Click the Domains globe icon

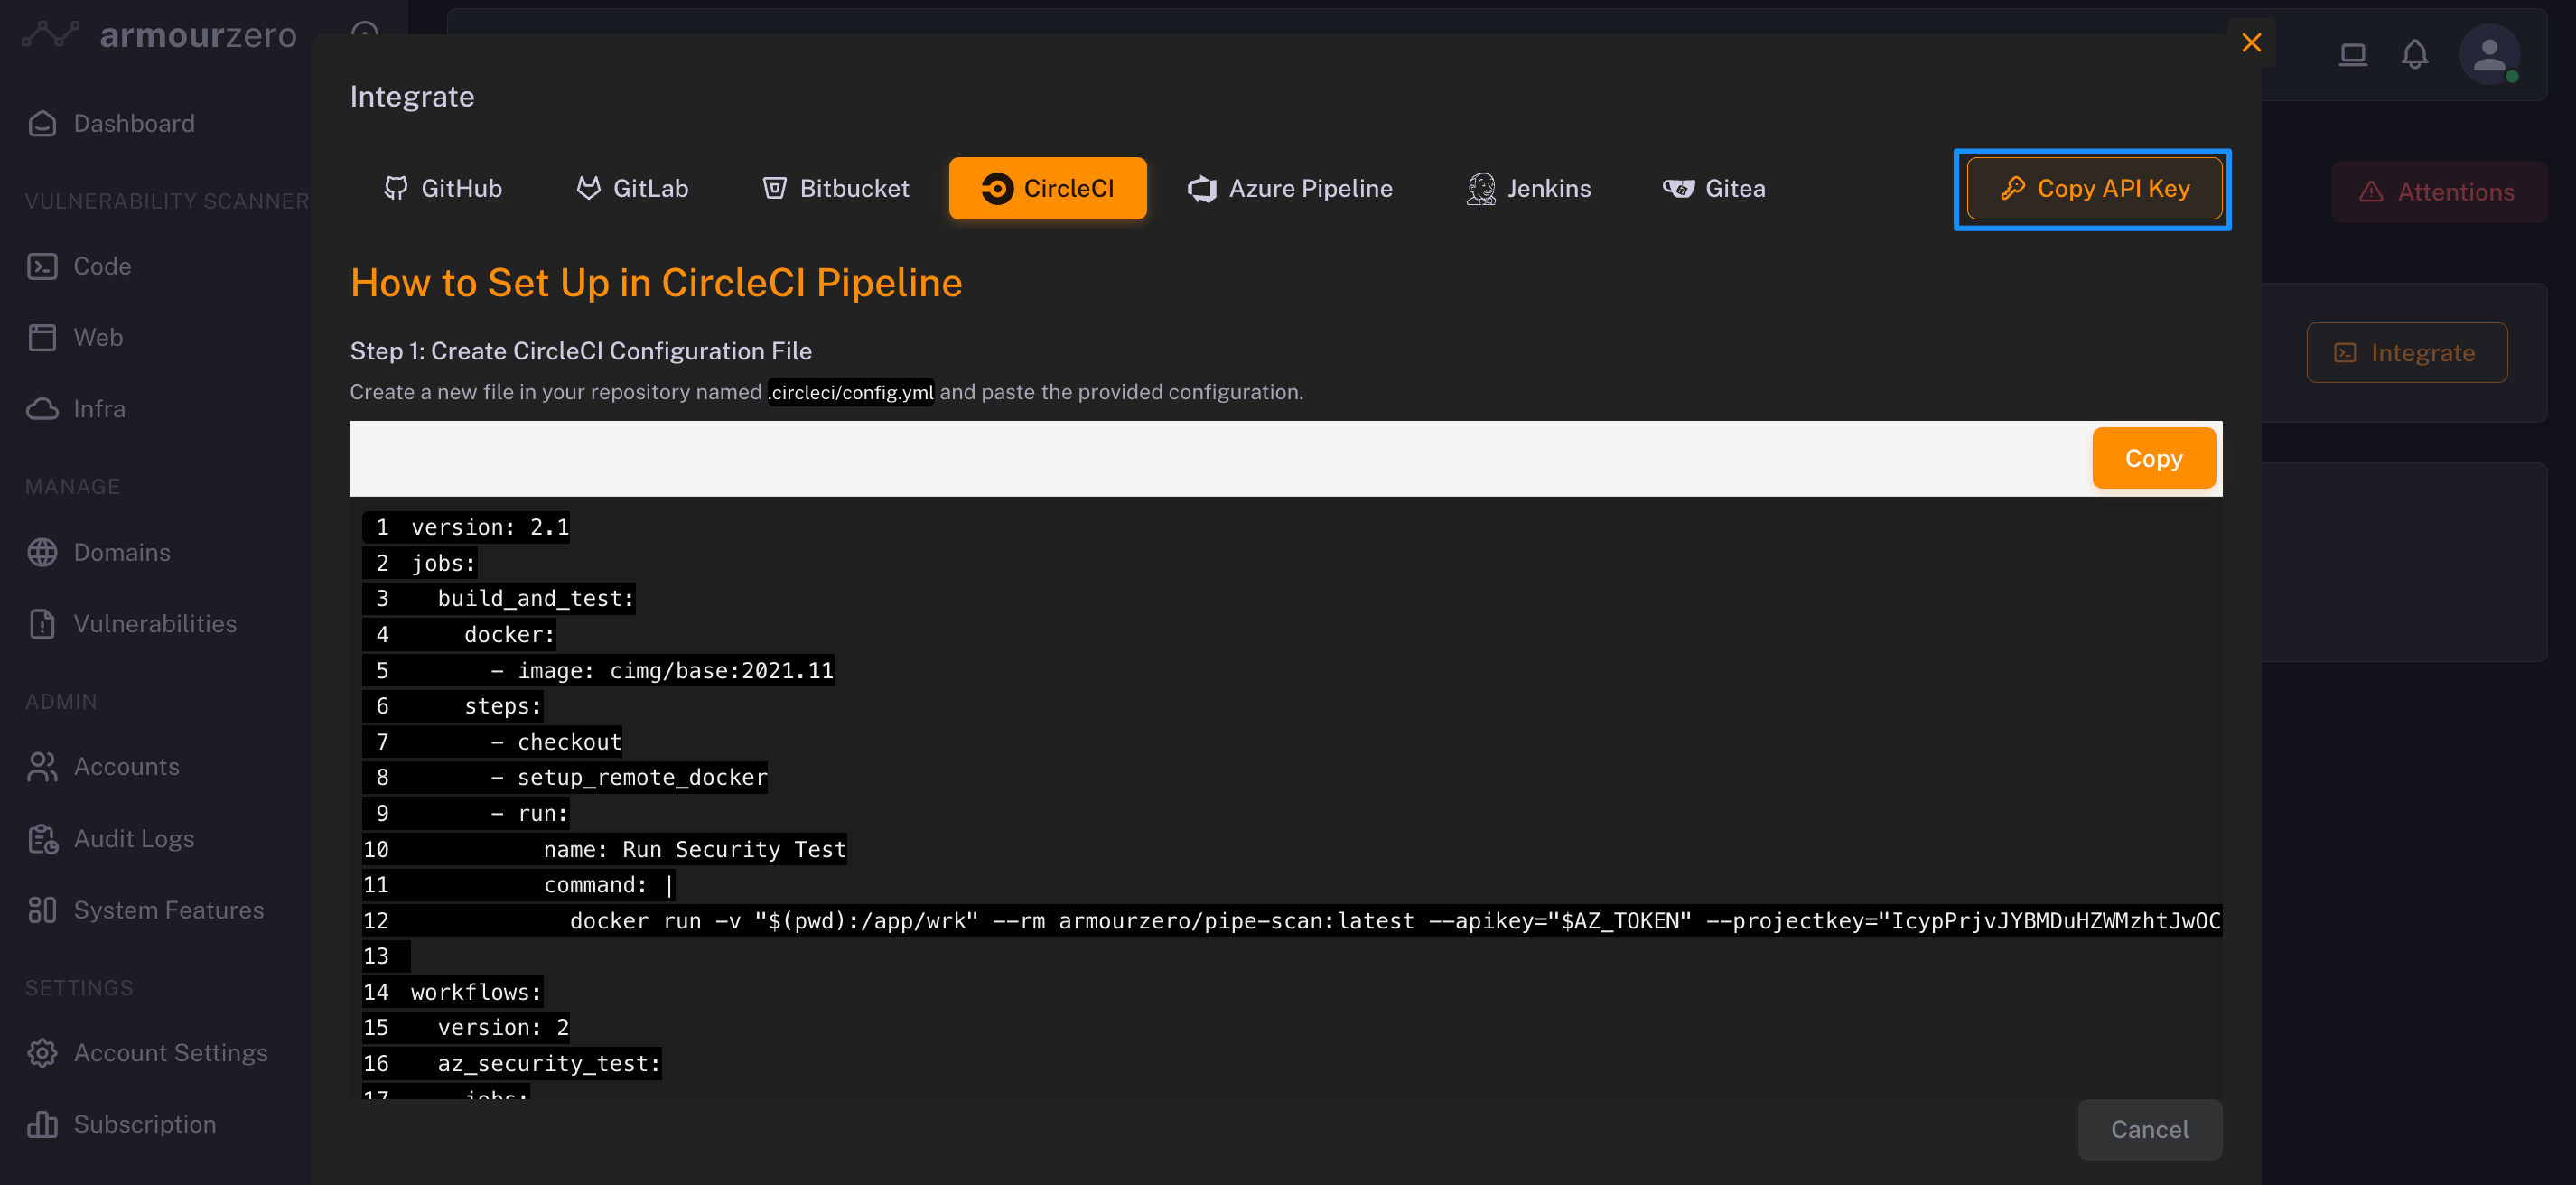[x=42, y=552]
